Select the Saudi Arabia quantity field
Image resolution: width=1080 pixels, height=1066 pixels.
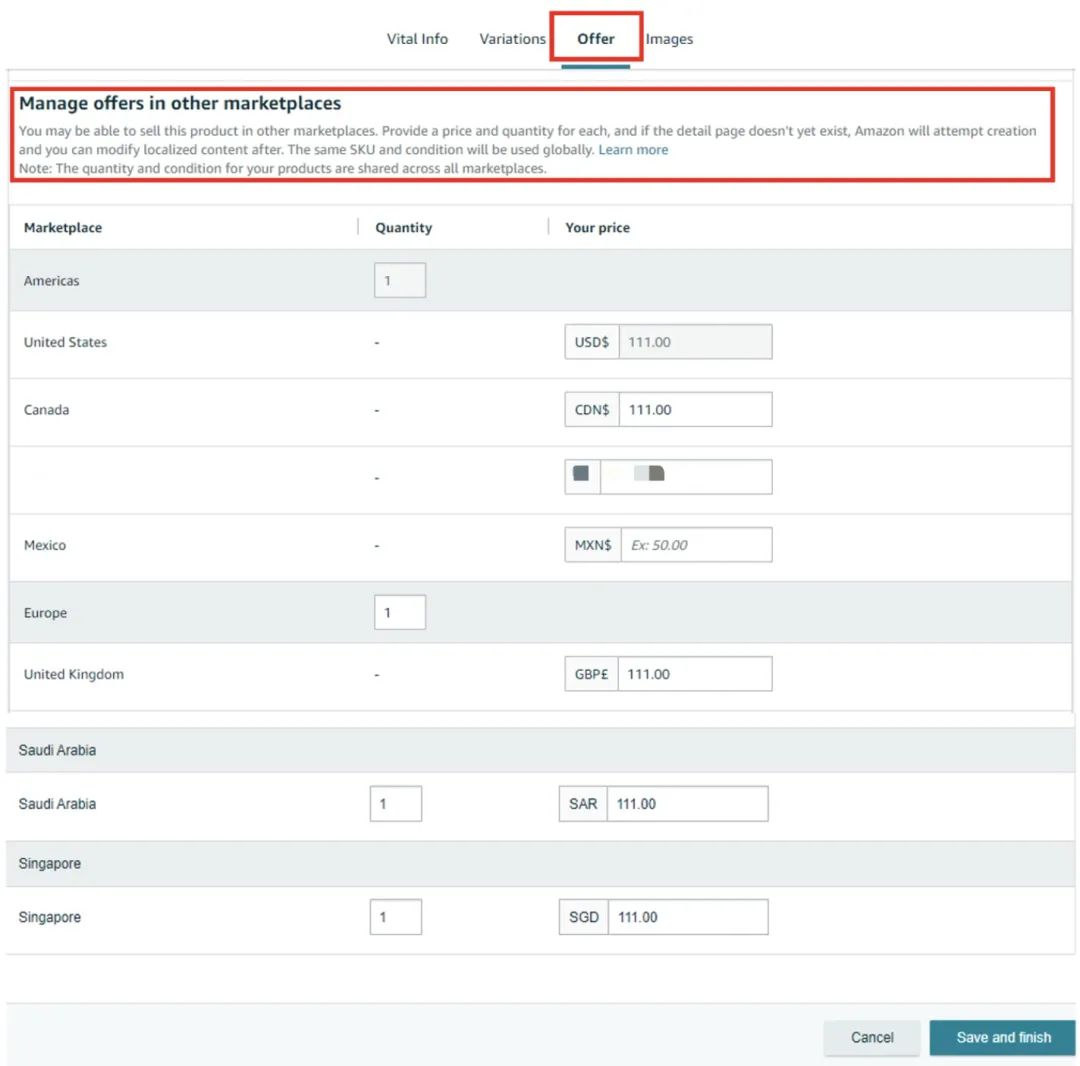point(396,804)
